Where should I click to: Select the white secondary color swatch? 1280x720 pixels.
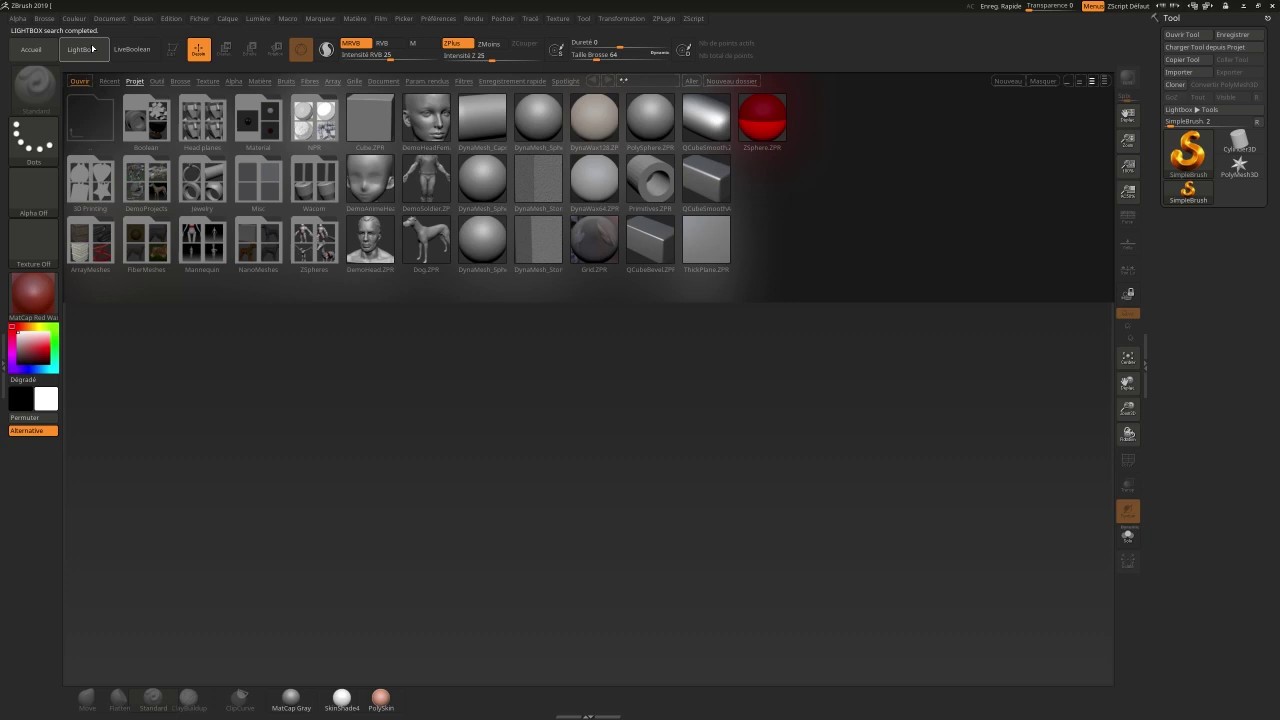[46, 399]
